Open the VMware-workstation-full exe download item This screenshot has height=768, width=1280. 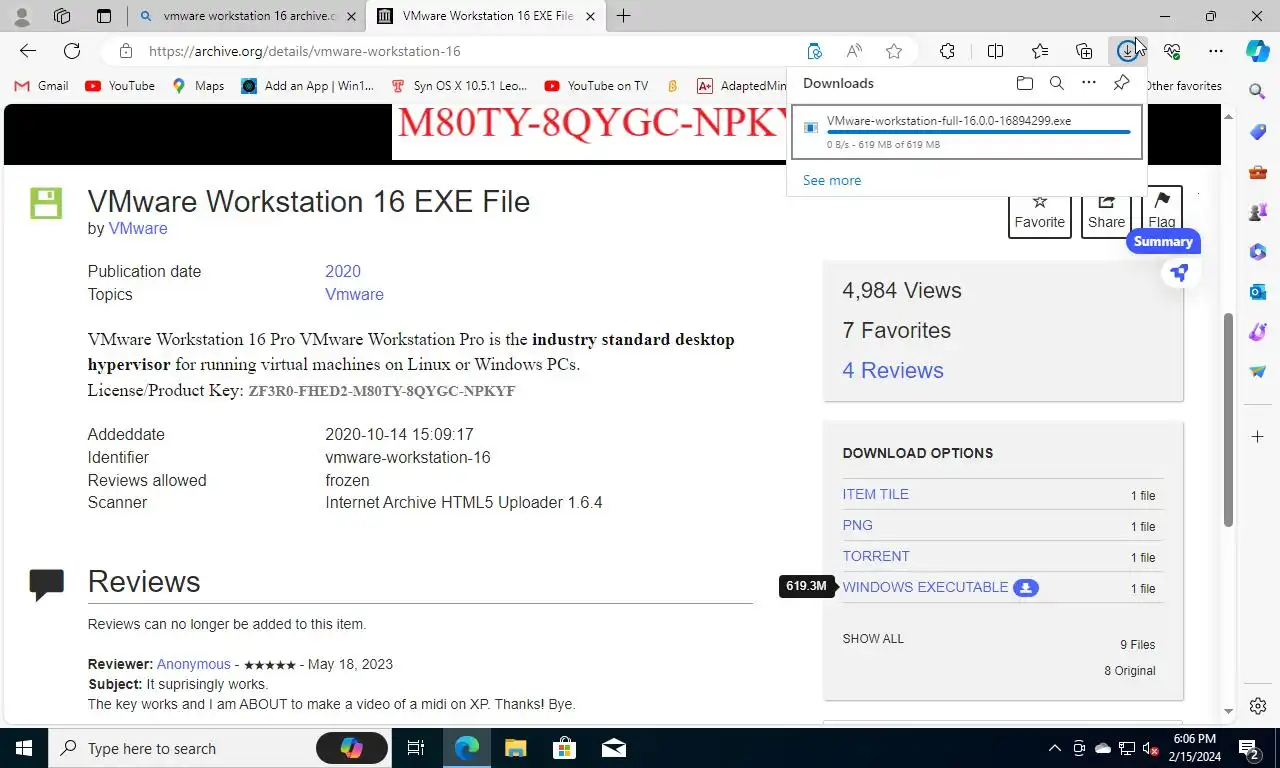[x=966, y=132]
